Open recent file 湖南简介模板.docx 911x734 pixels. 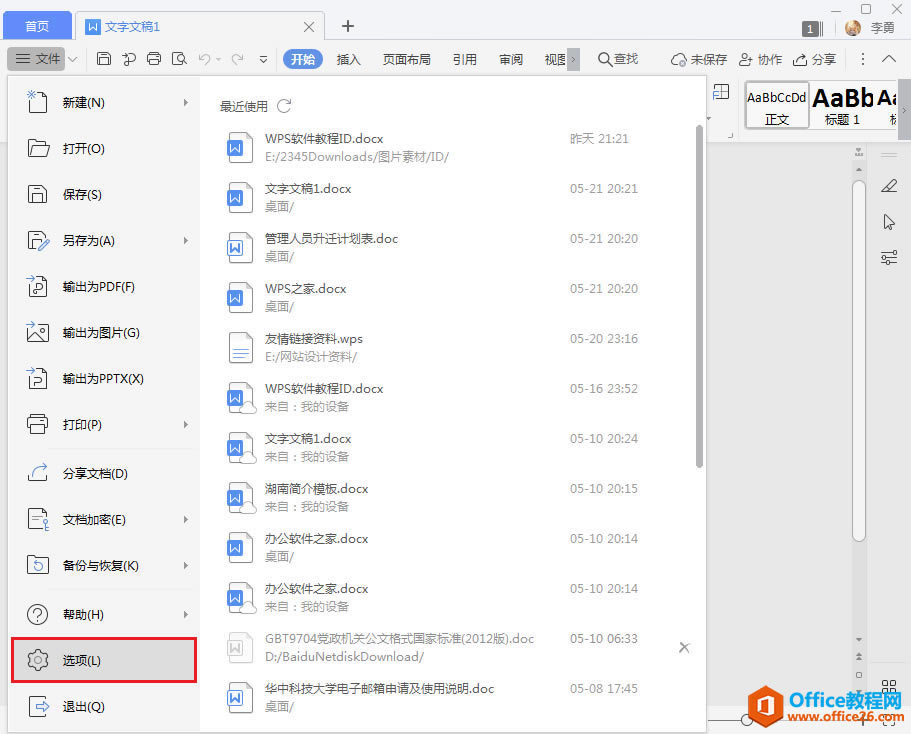click(453, 497)
